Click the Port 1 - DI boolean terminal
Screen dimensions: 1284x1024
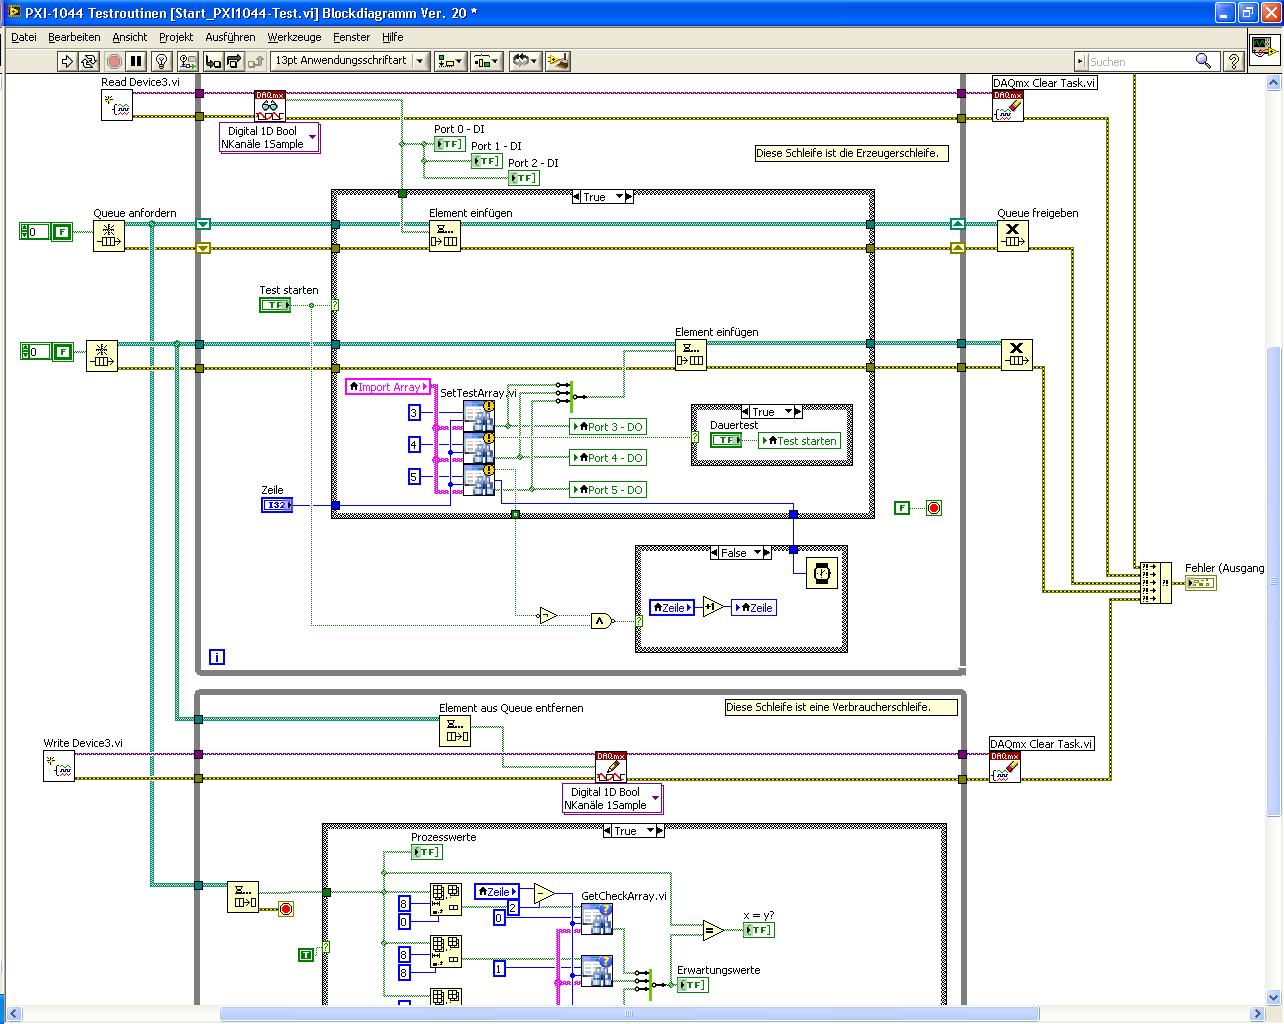(x=486, y=161)
